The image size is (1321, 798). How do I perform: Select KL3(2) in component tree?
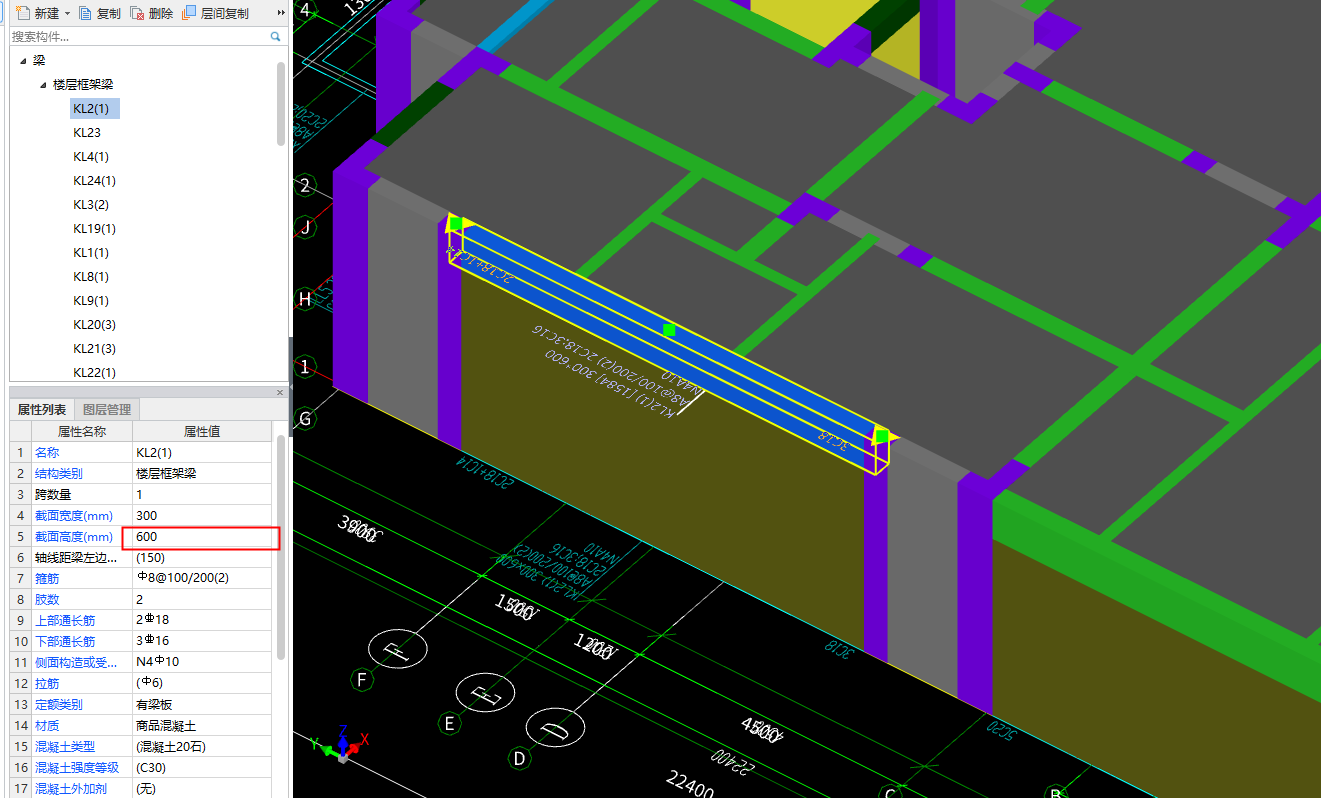tap(91, 204)
